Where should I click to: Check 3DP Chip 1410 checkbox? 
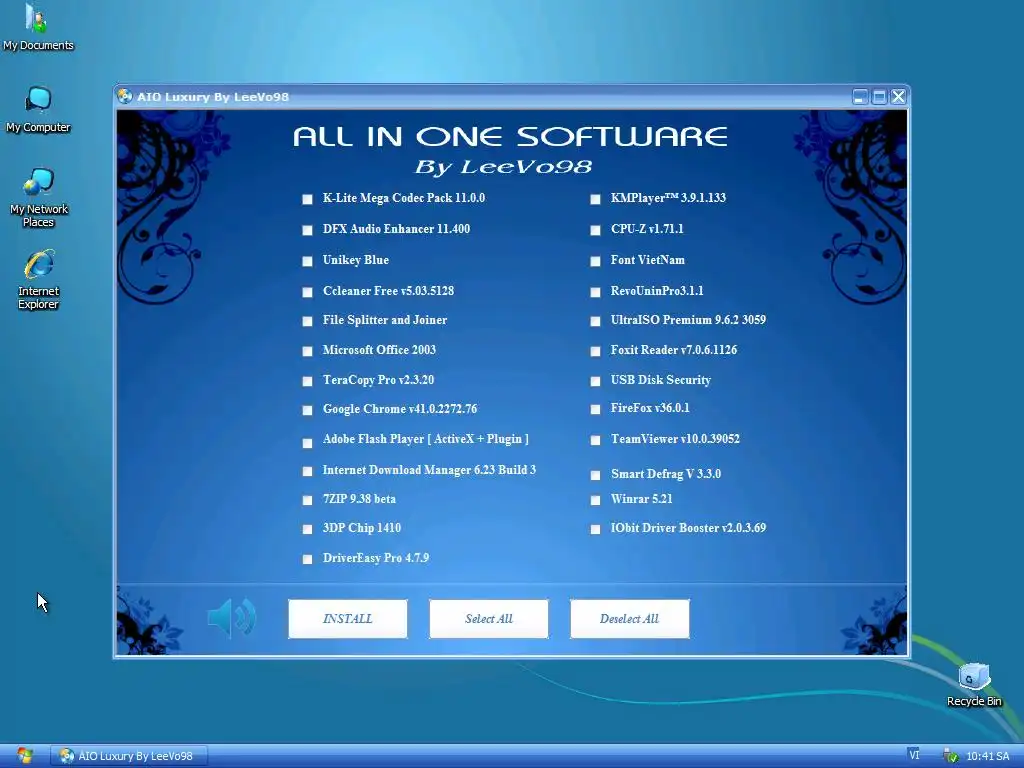point(308,529)
